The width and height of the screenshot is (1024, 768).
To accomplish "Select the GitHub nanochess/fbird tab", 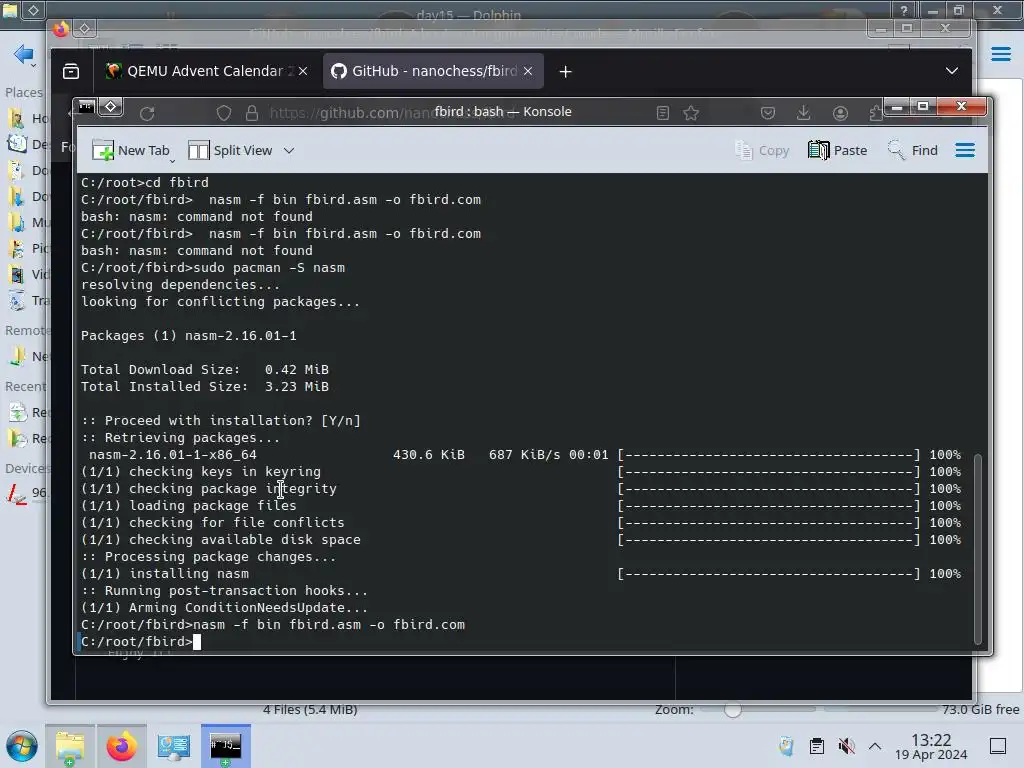I will (433, 71).
